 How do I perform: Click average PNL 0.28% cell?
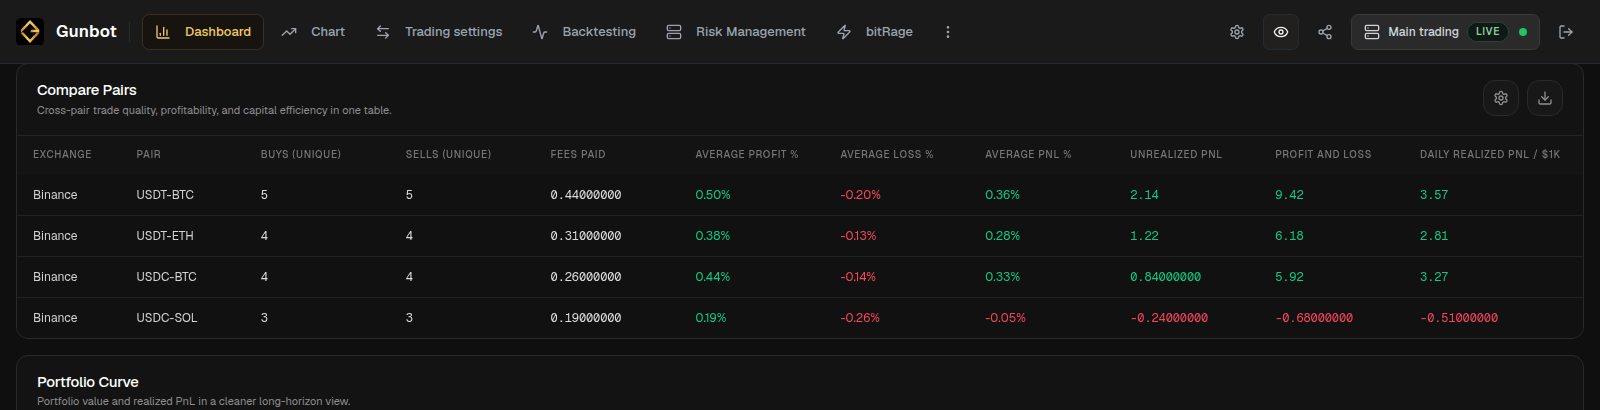pyautogui.click(x=1003, y=236)
